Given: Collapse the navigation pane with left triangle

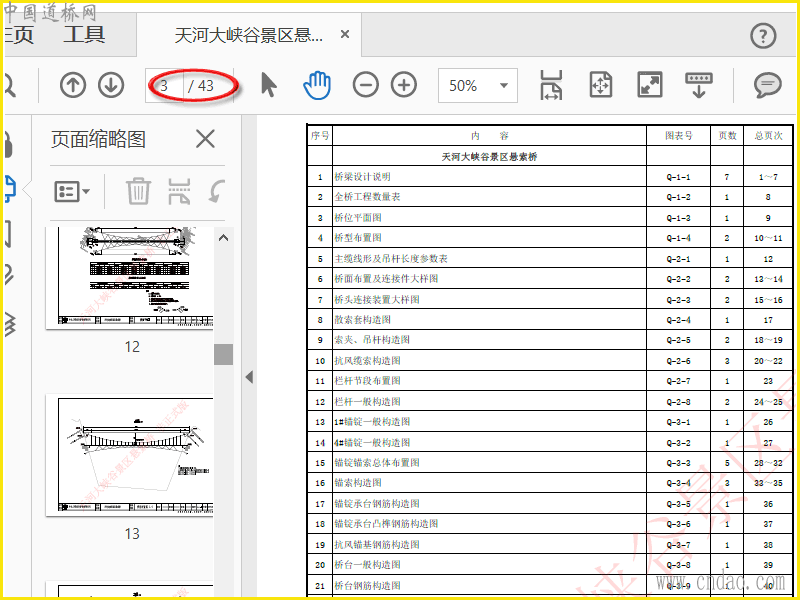Looking at the screenshot, I should (249, 378).
